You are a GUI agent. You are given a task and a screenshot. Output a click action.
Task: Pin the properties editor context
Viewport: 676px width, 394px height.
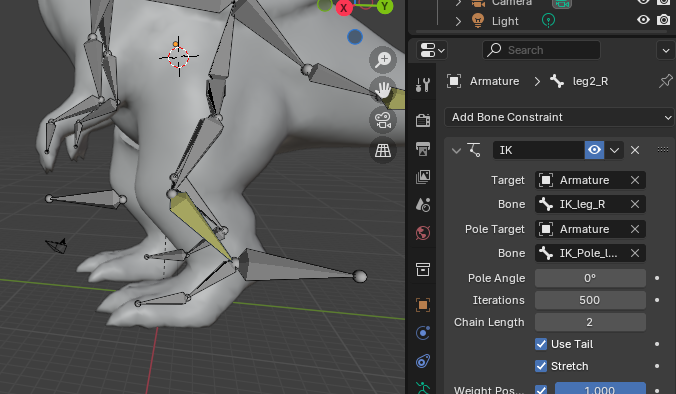click(666, 81)
